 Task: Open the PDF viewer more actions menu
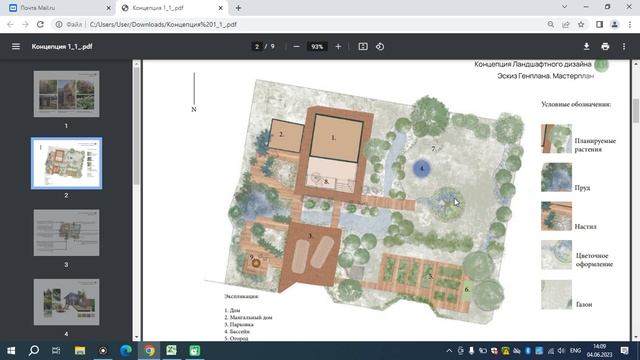pyautogui.click(x=624, y=47)
